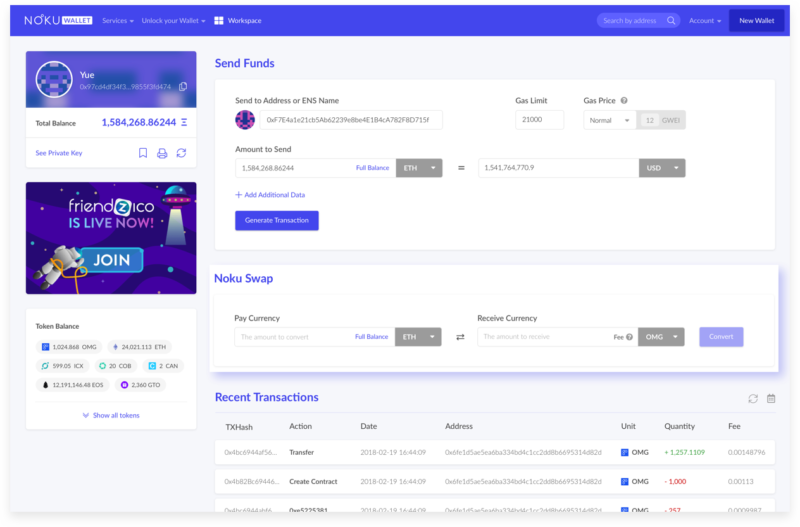Click the recipient address identicon
The height and width of the screenshot is (527, 800).
click(x=245, y=120)
